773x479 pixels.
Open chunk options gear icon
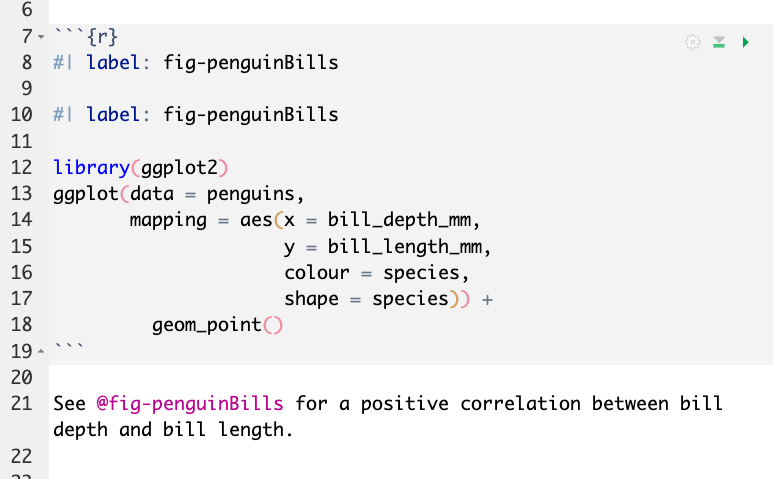tap(692, 42)
